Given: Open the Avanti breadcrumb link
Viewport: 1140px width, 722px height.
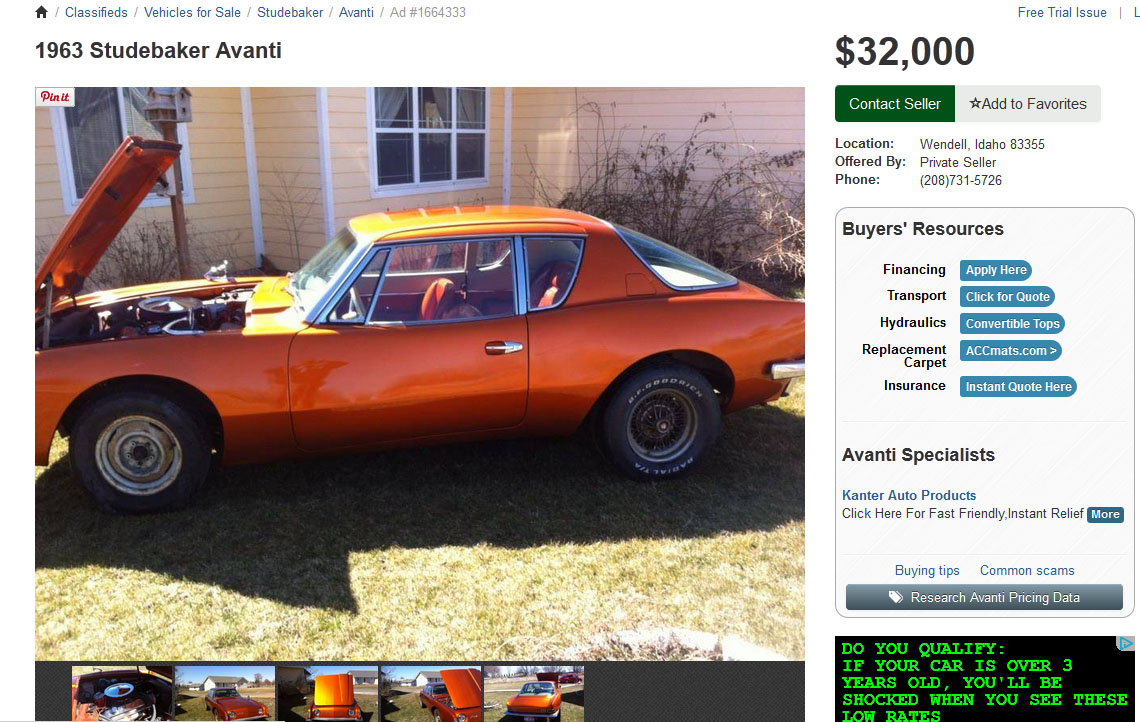Looking at the screenshot, I should pos(356,12).
